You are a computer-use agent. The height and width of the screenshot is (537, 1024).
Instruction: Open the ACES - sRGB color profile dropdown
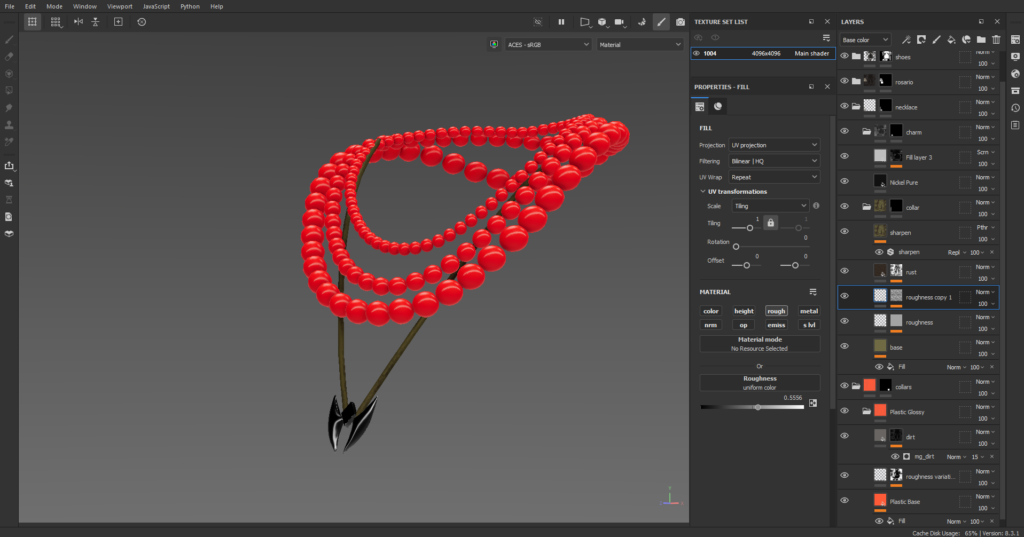coord(548,45)
